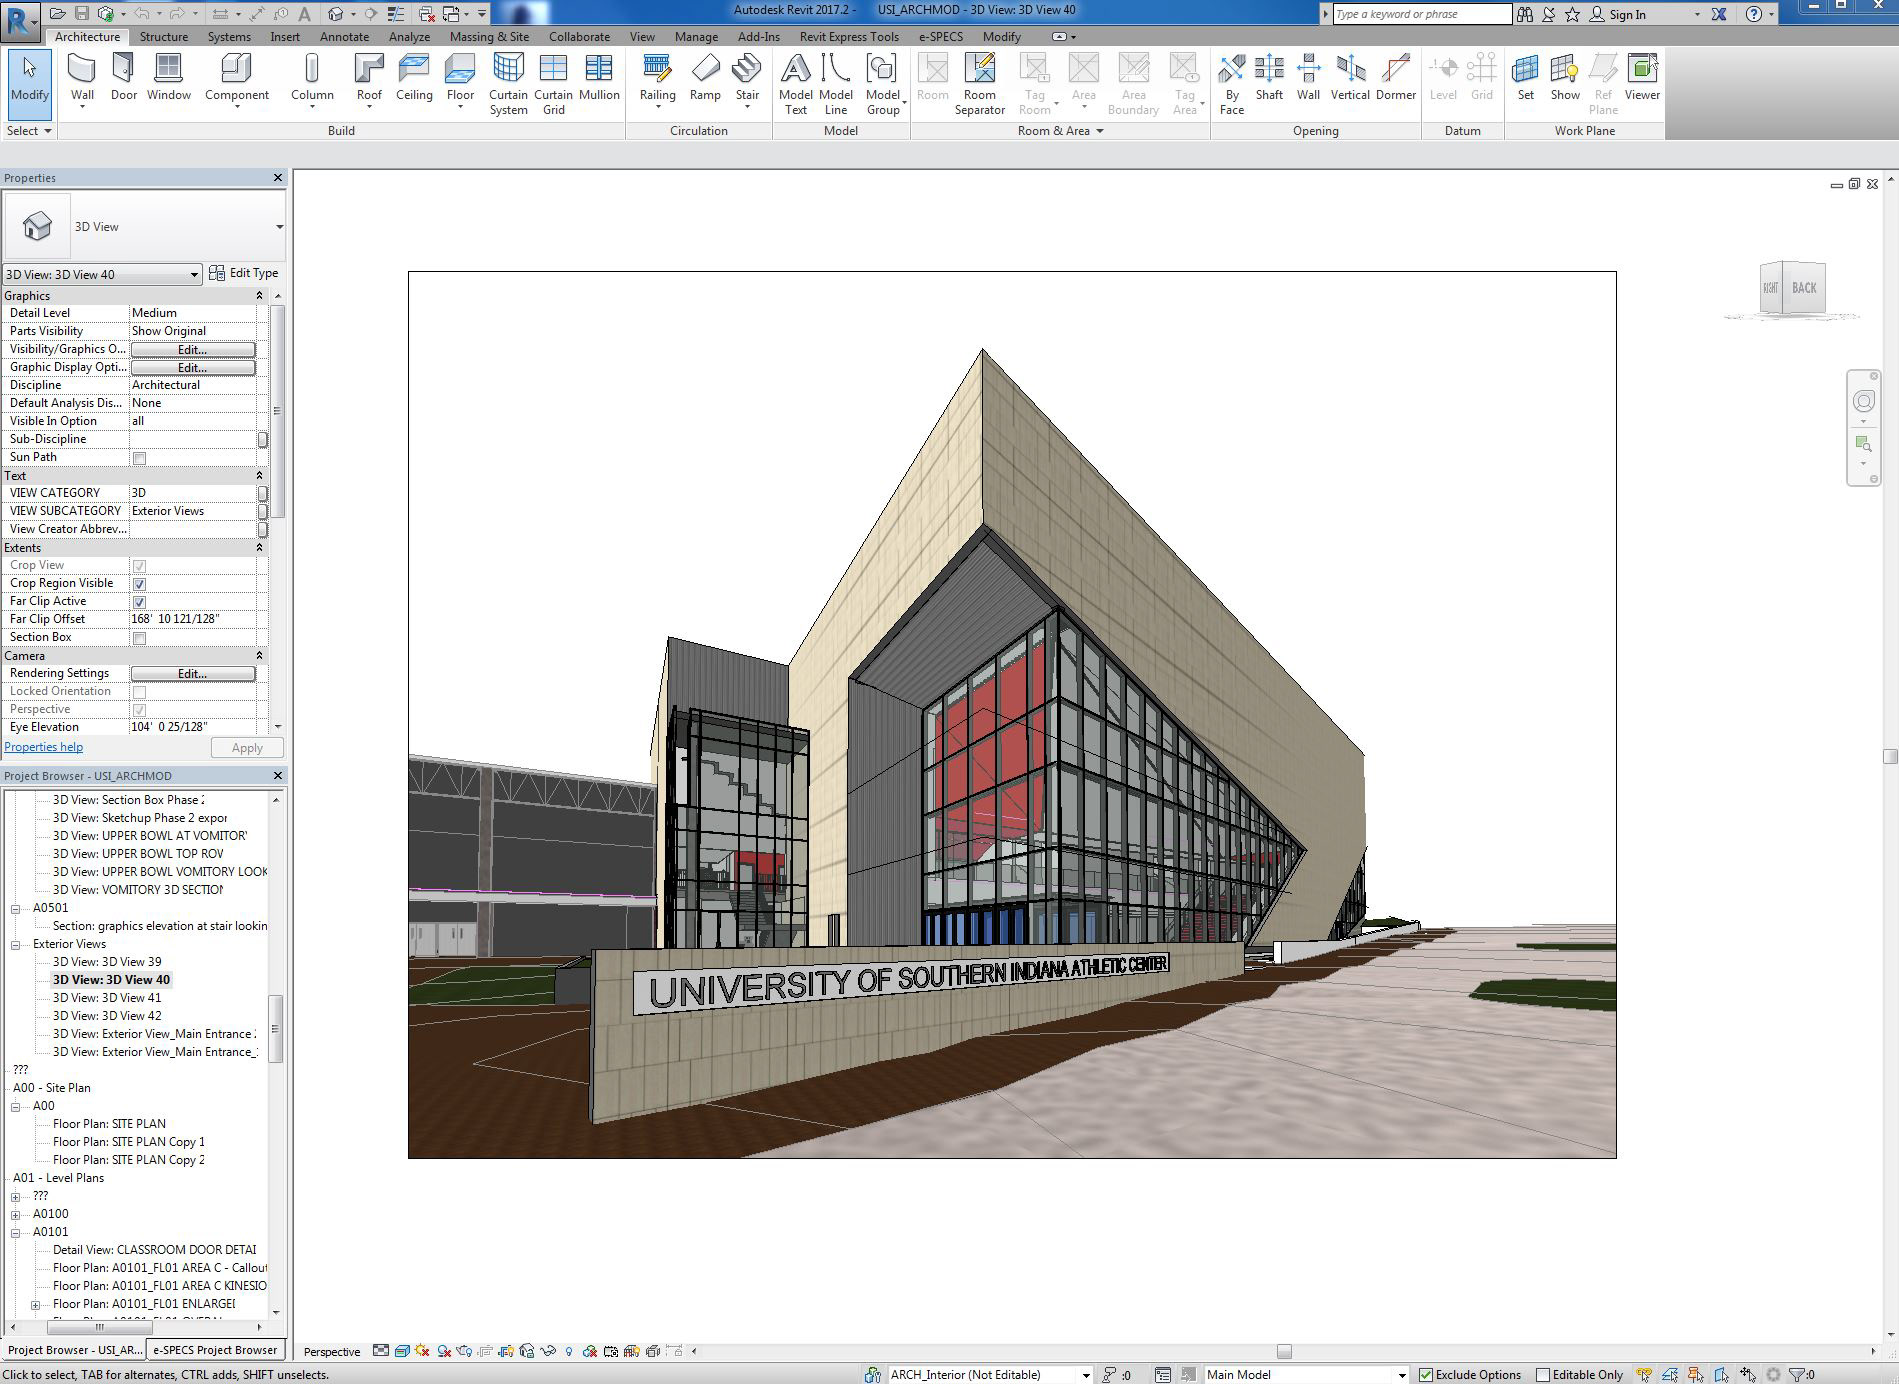Open the Properties help link
This screenshot has width=1899, height=1384.
pyautogui.click(x=44, y=747)
